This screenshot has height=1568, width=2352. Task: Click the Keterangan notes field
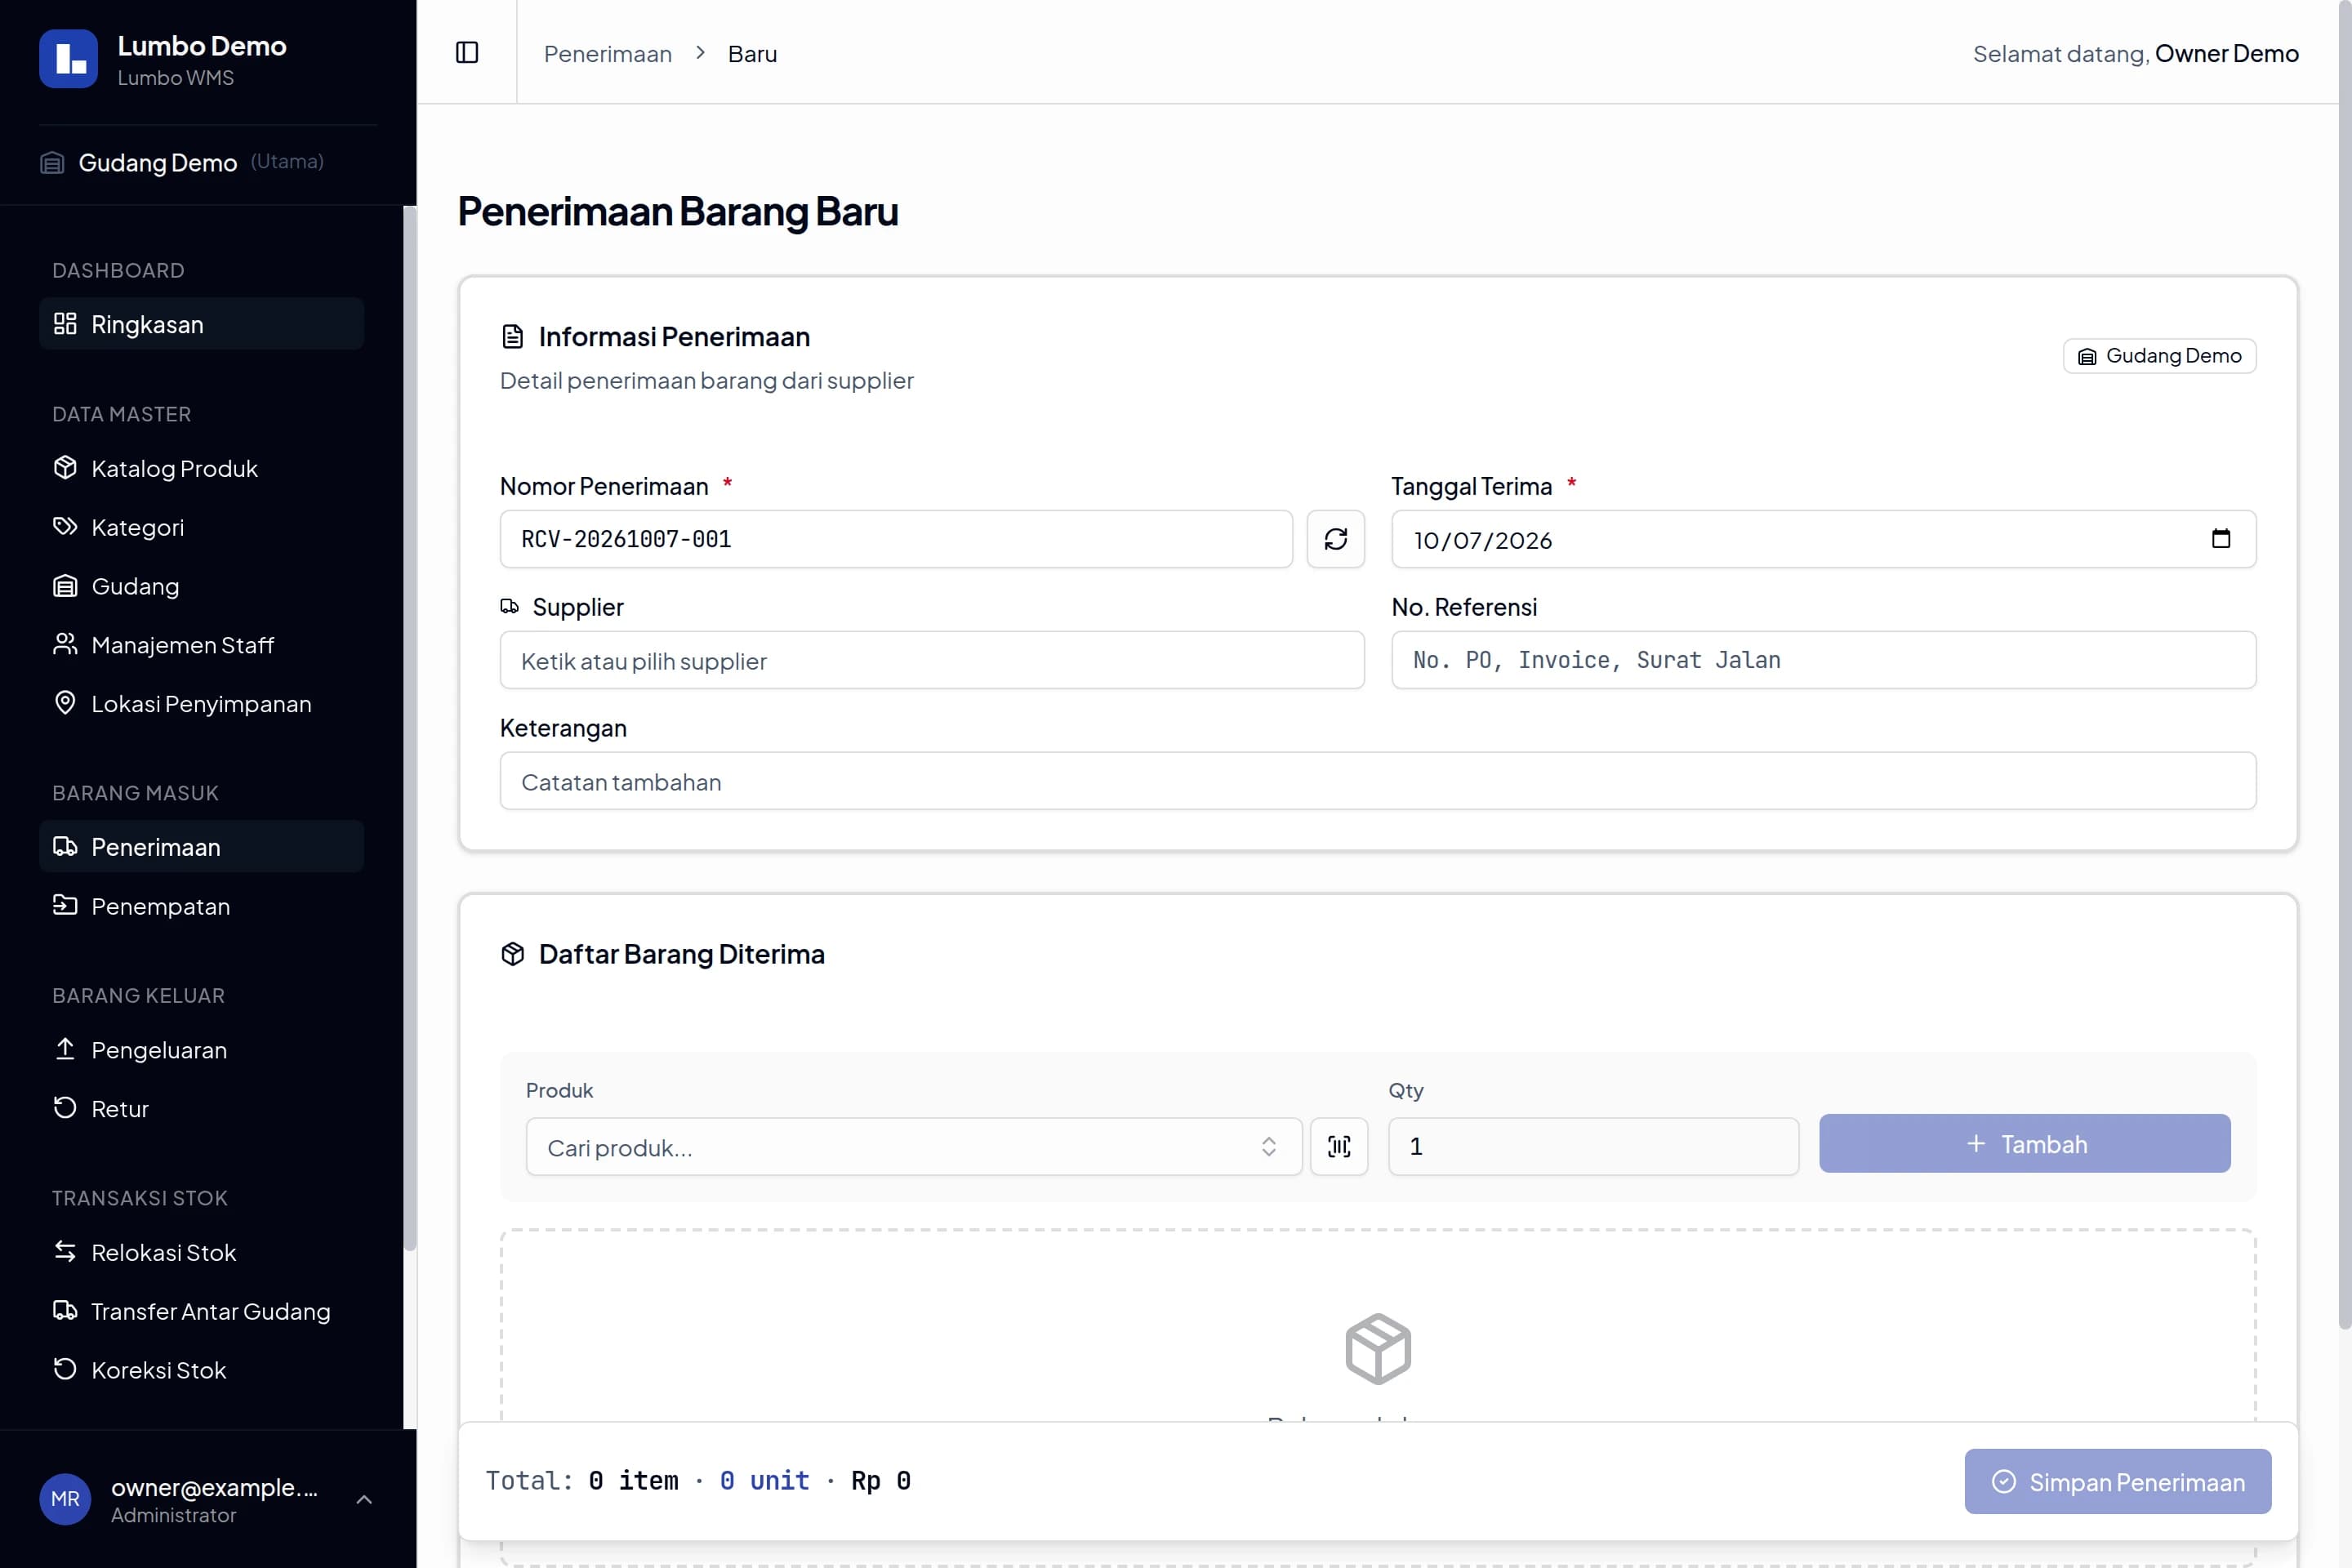[x=1378, y=781]
